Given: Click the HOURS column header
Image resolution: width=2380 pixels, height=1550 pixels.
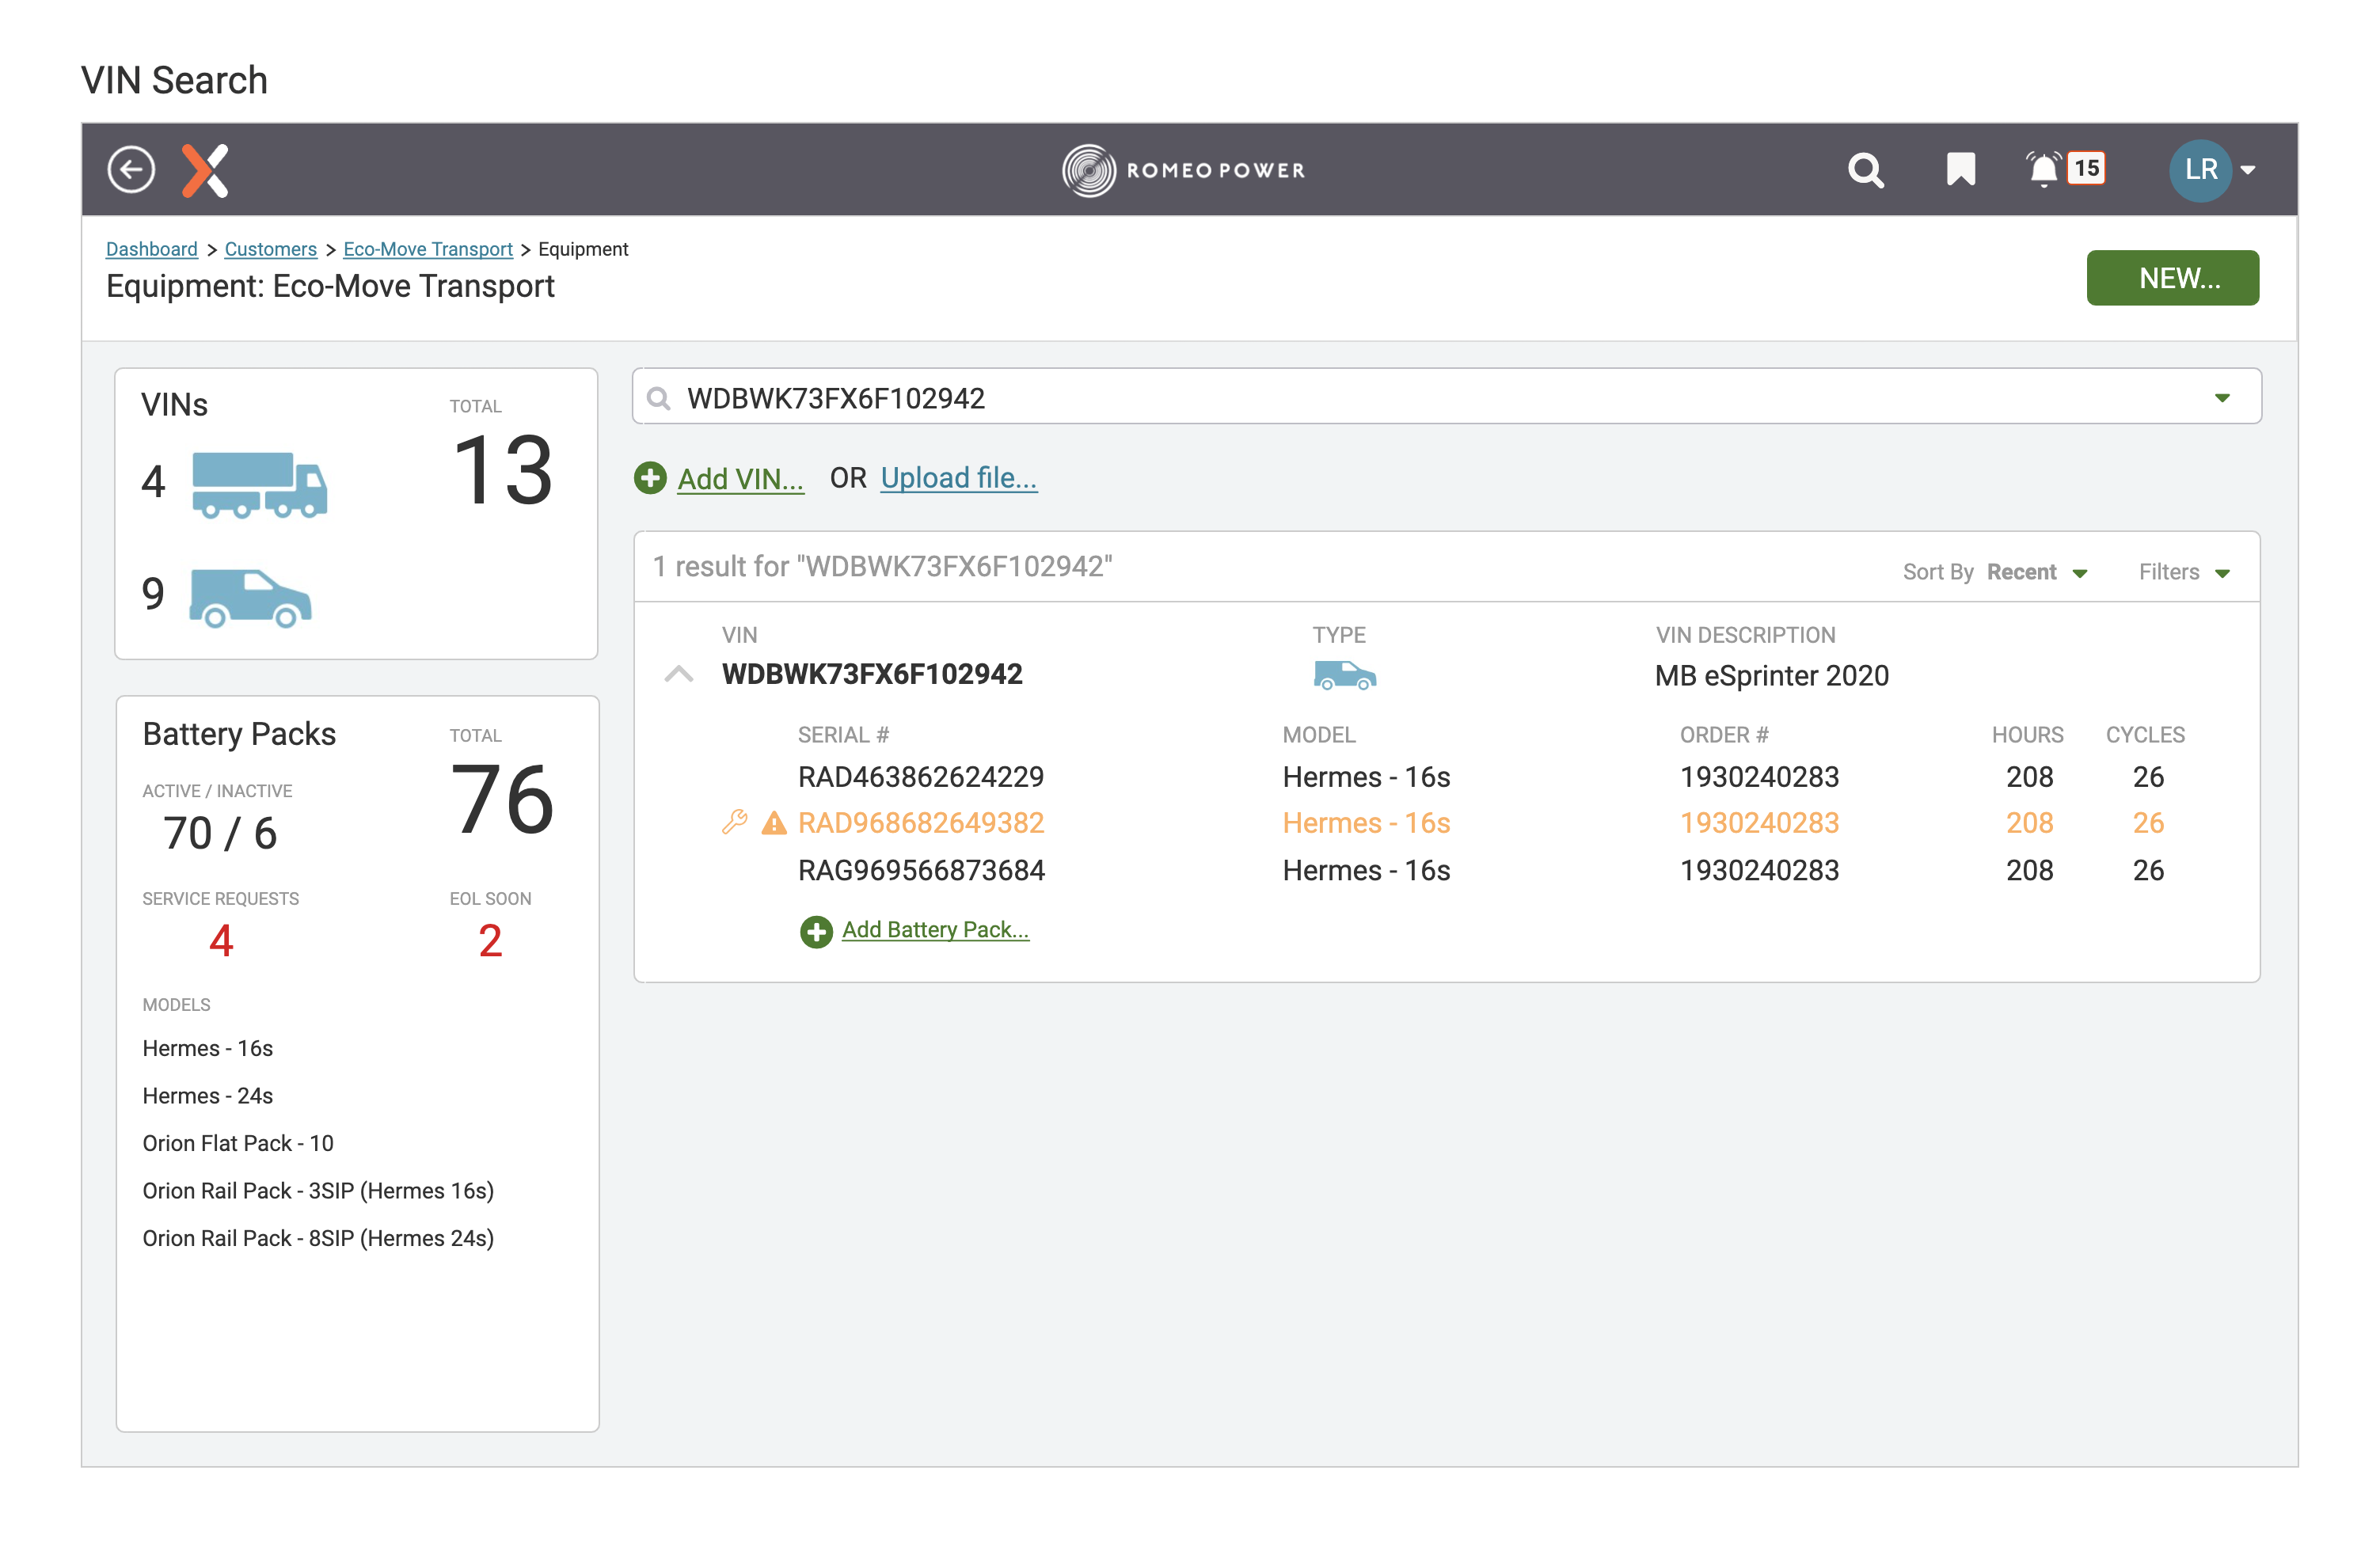Looking at the screenshot, I should click(2027, 735).
